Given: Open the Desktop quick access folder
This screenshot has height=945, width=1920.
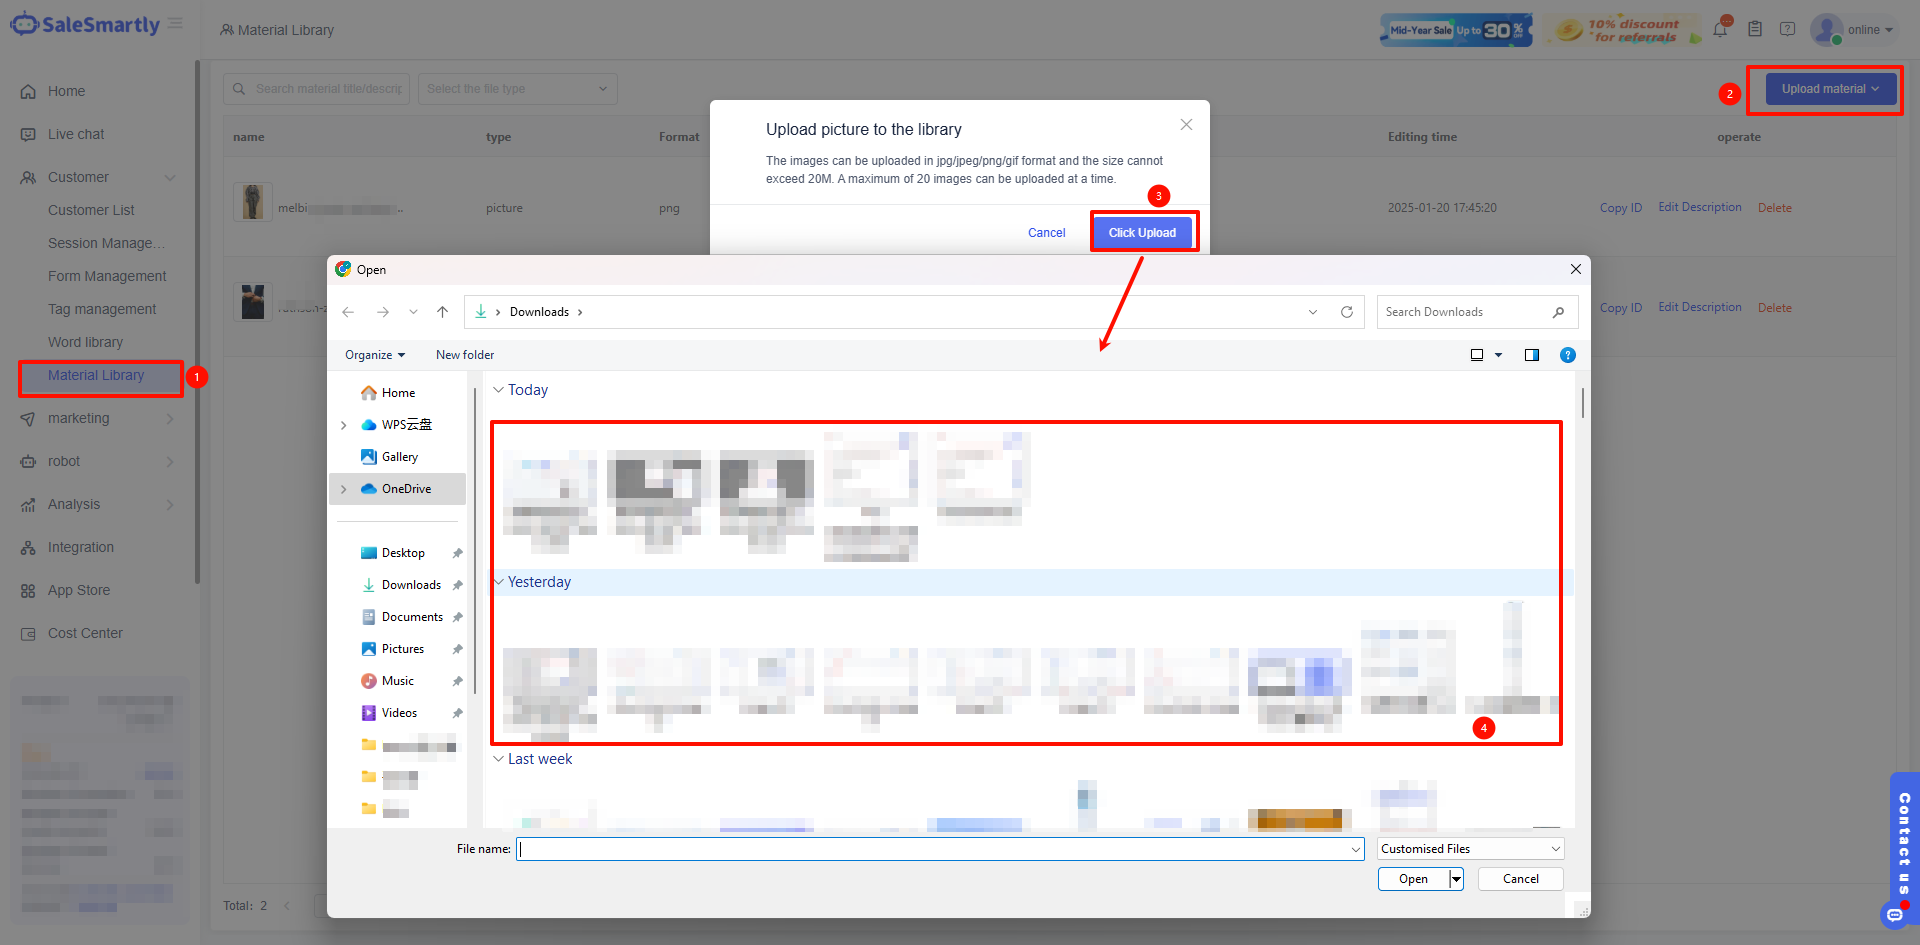Looking at the screenshot, I should click(x=402, y=553).
